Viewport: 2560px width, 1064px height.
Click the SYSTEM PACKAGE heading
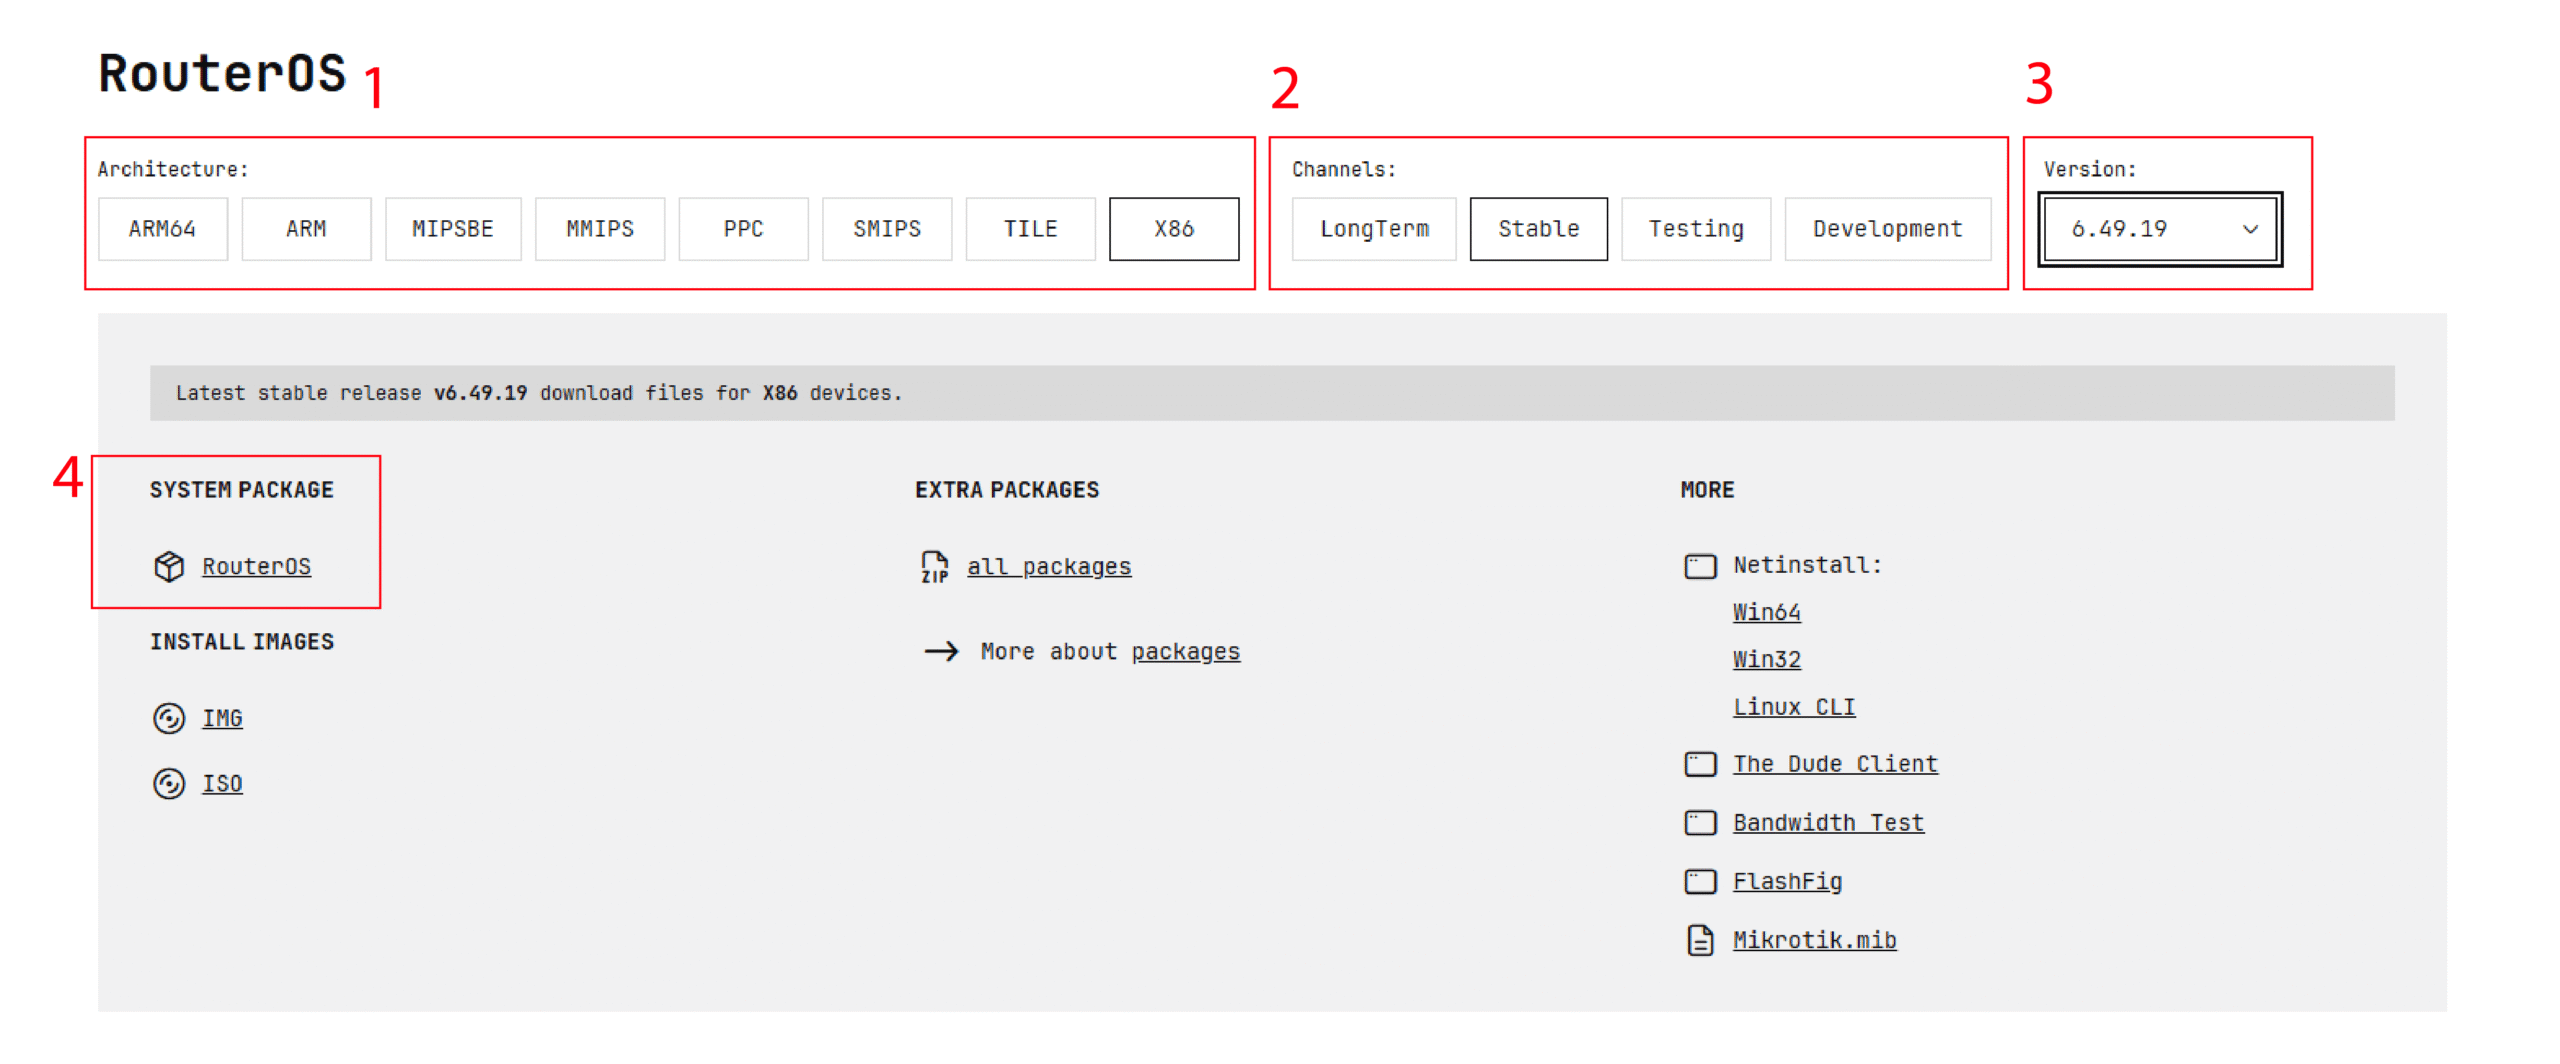pos(242,490)
